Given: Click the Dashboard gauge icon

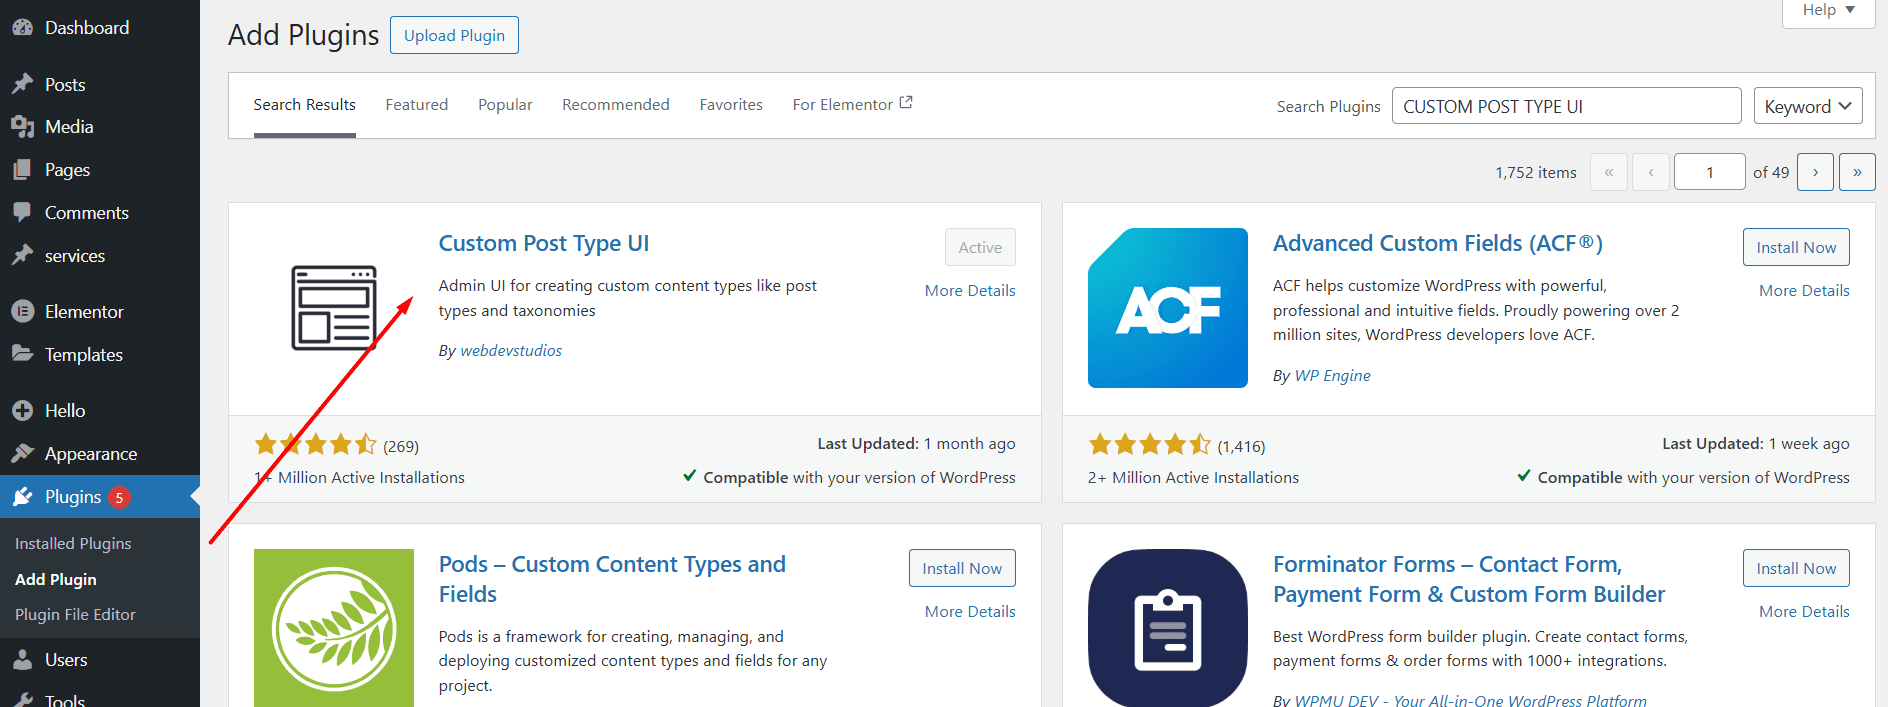Looking at the screenshot, I should click(22, 28).
